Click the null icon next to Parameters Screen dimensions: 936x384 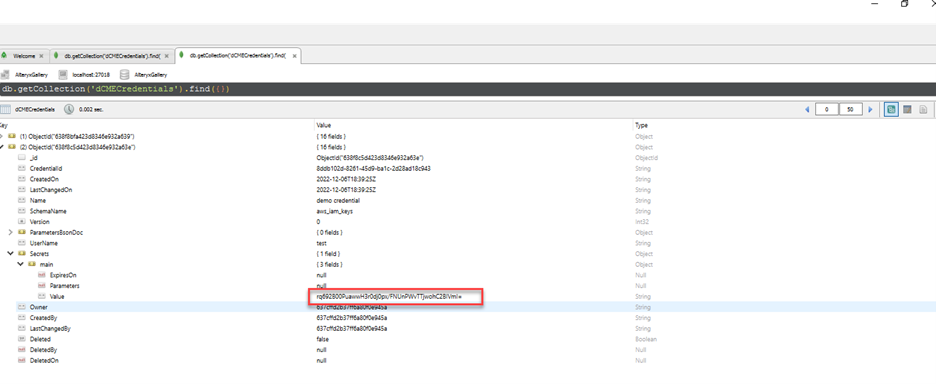tap(42, 286)
